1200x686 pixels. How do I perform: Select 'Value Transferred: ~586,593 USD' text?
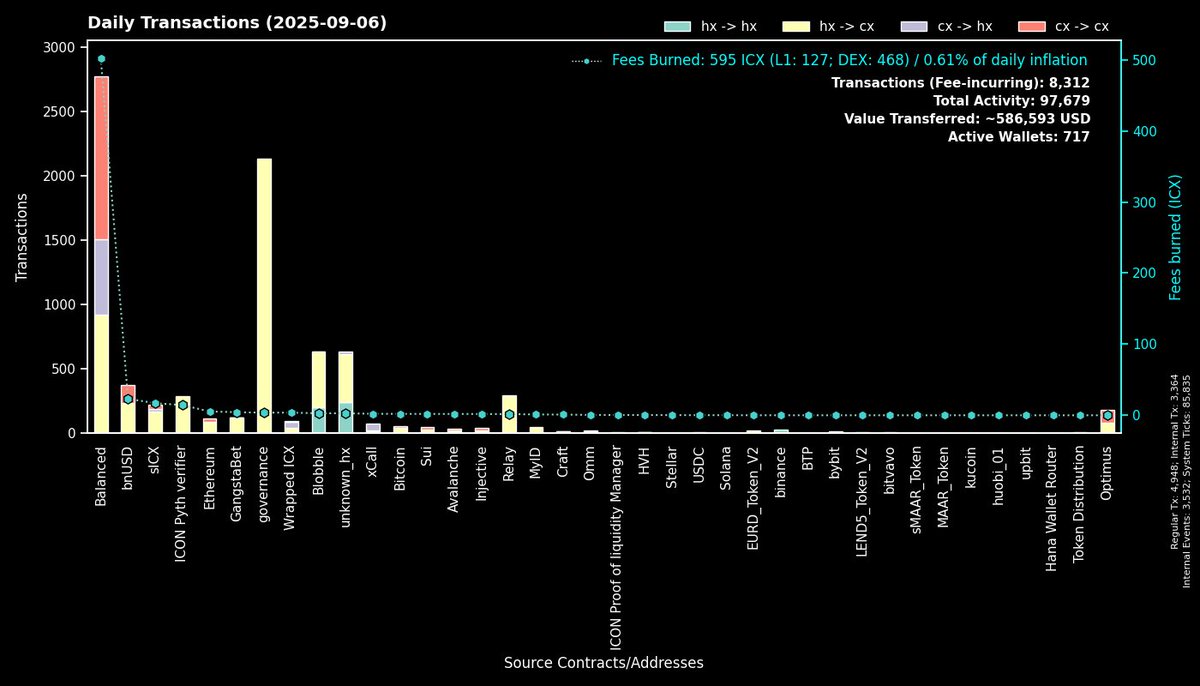tap(967, 119)
